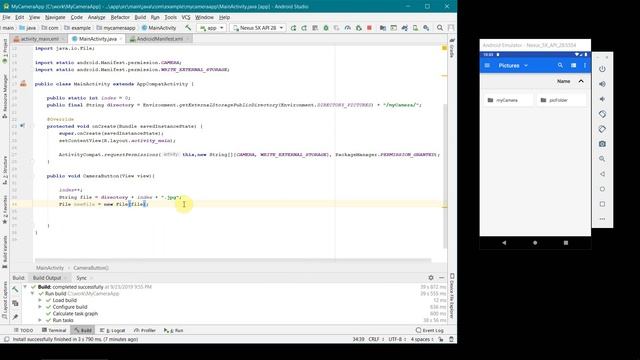Click mycameraapp breadcrumb in navigation bar

116,28
